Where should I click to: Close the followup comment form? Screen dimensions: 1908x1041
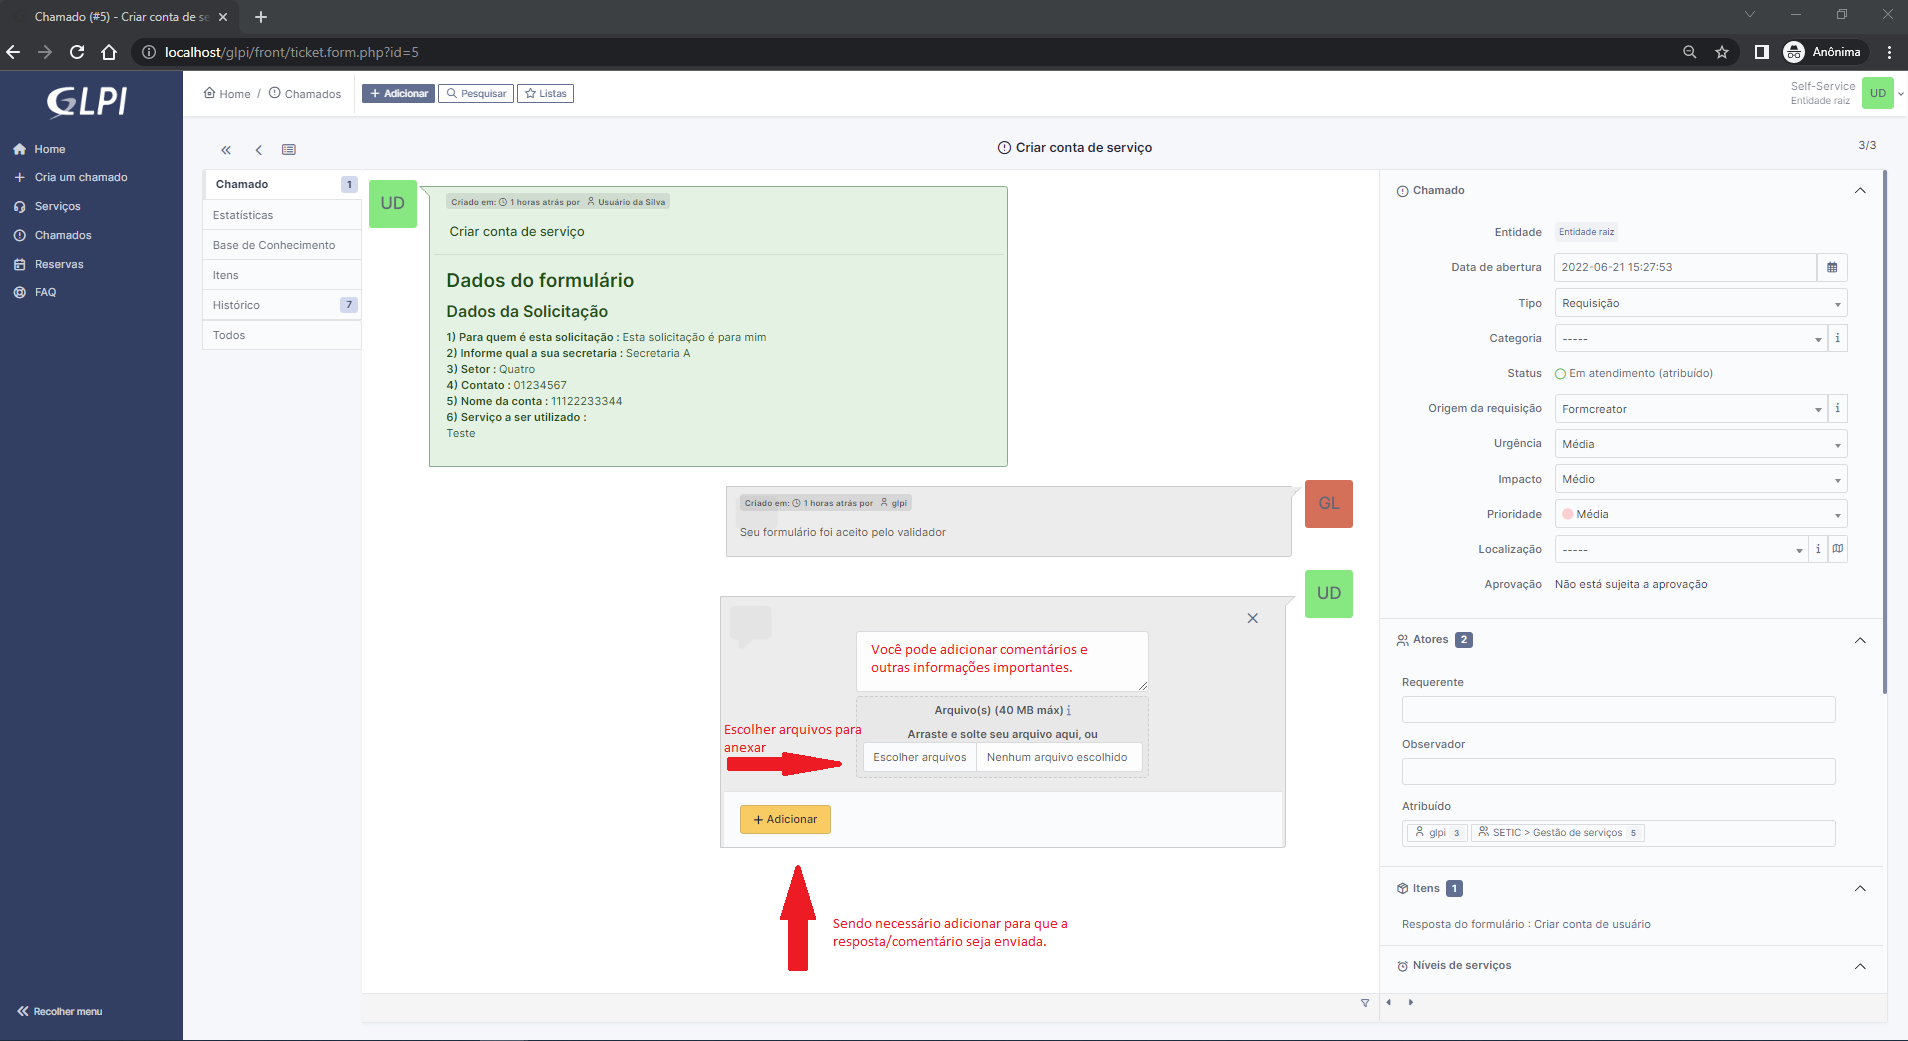[x=1252, y=618]
